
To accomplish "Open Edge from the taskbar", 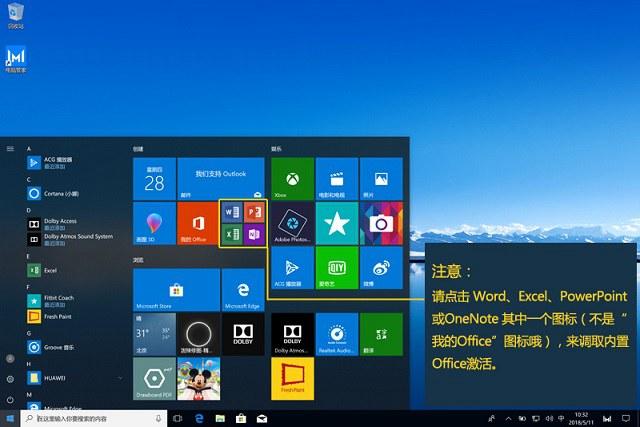I will (x=199, y=418).
